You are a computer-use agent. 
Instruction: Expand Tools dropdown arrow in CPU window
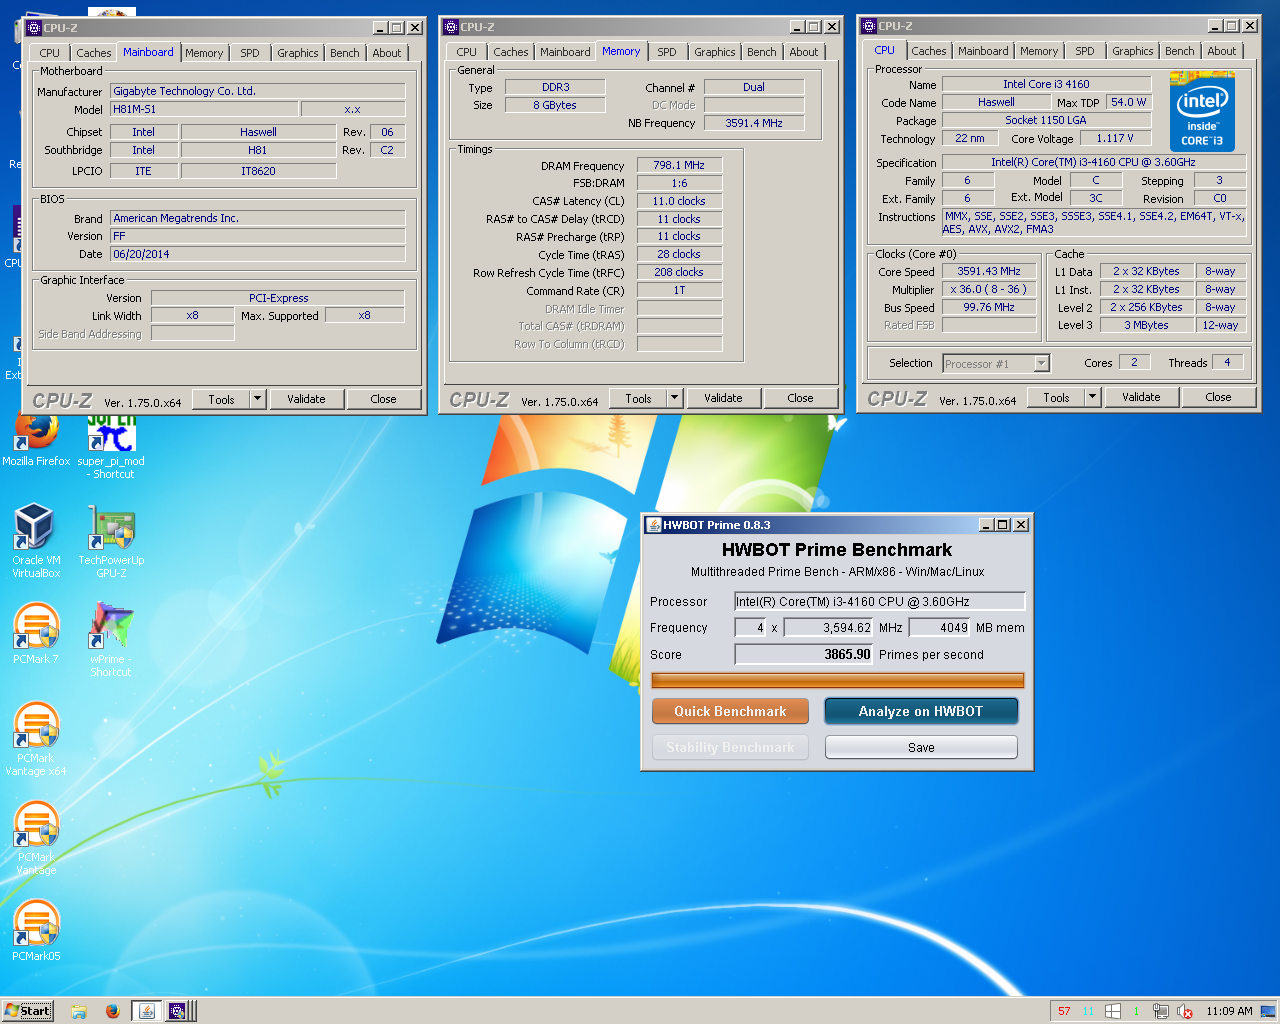point(1092,397)
